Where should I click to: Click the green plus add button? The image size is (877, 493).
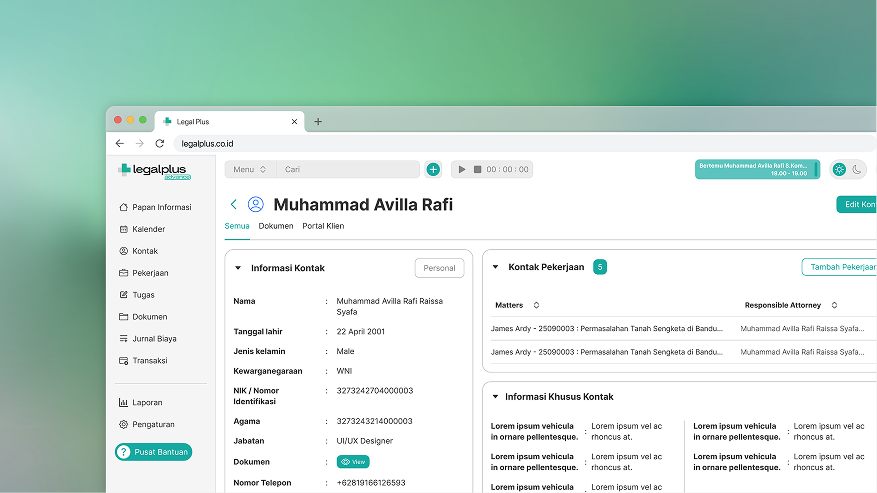[x=433, y=170]
